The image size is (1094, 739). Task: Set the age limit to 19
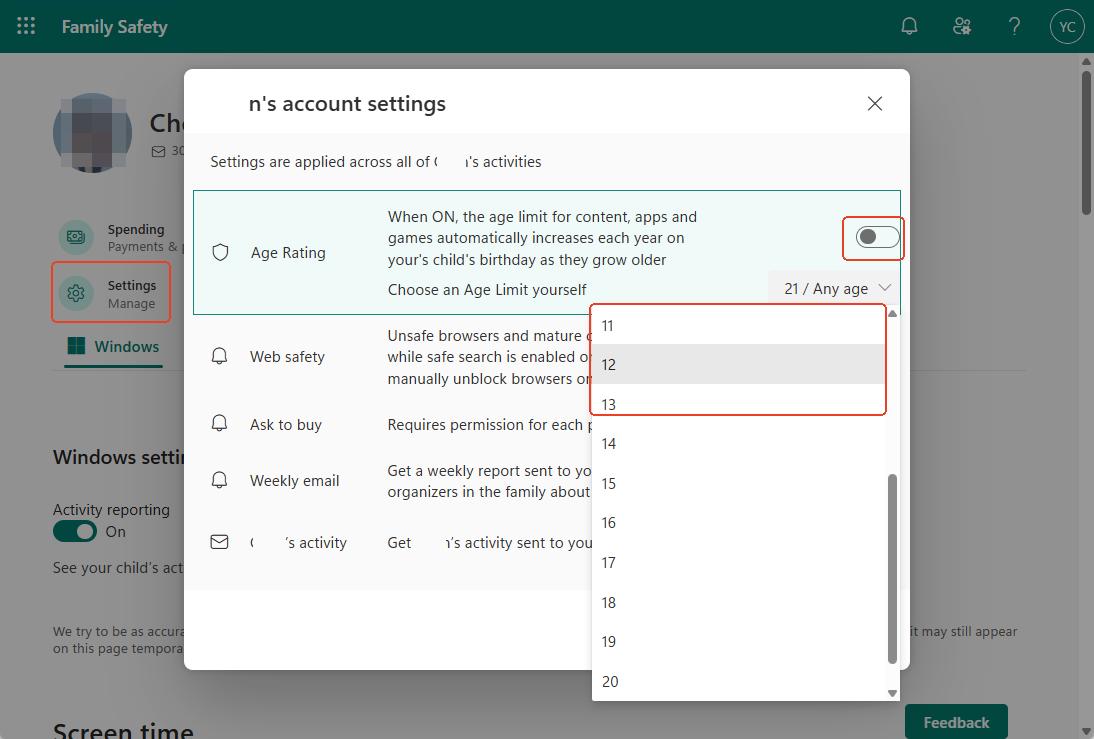738,641
